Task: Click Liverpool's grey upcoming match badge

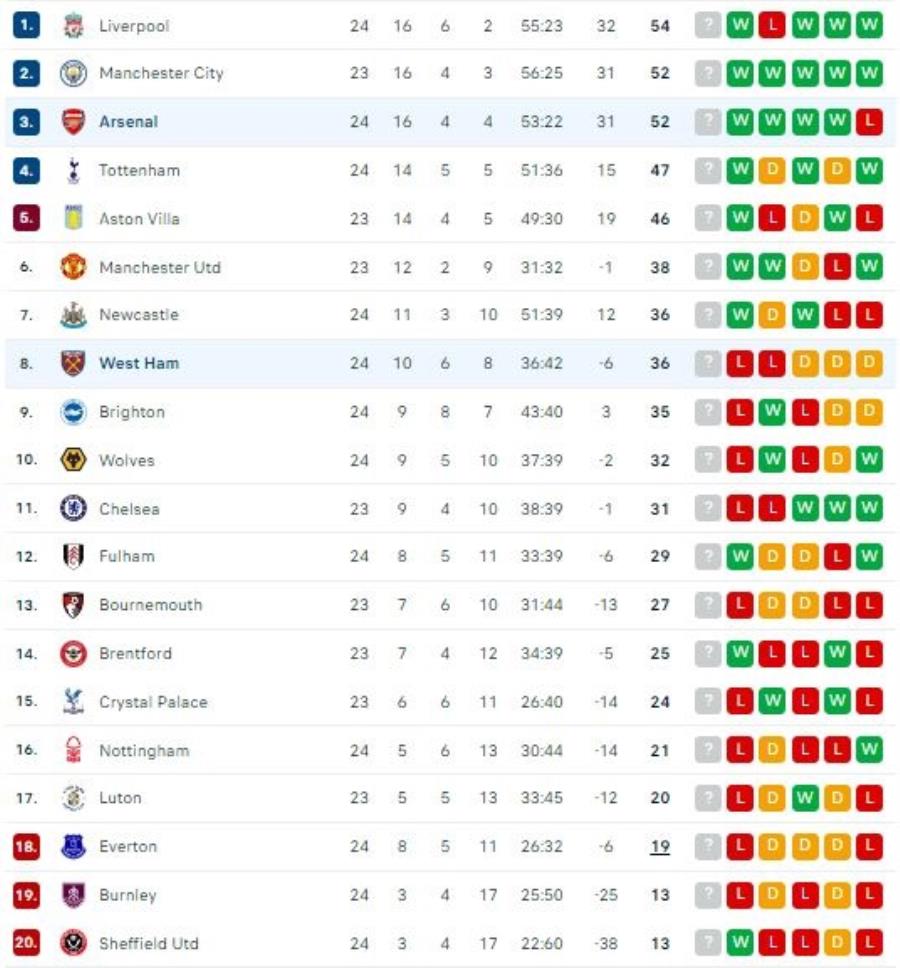Action: point(708,25)
